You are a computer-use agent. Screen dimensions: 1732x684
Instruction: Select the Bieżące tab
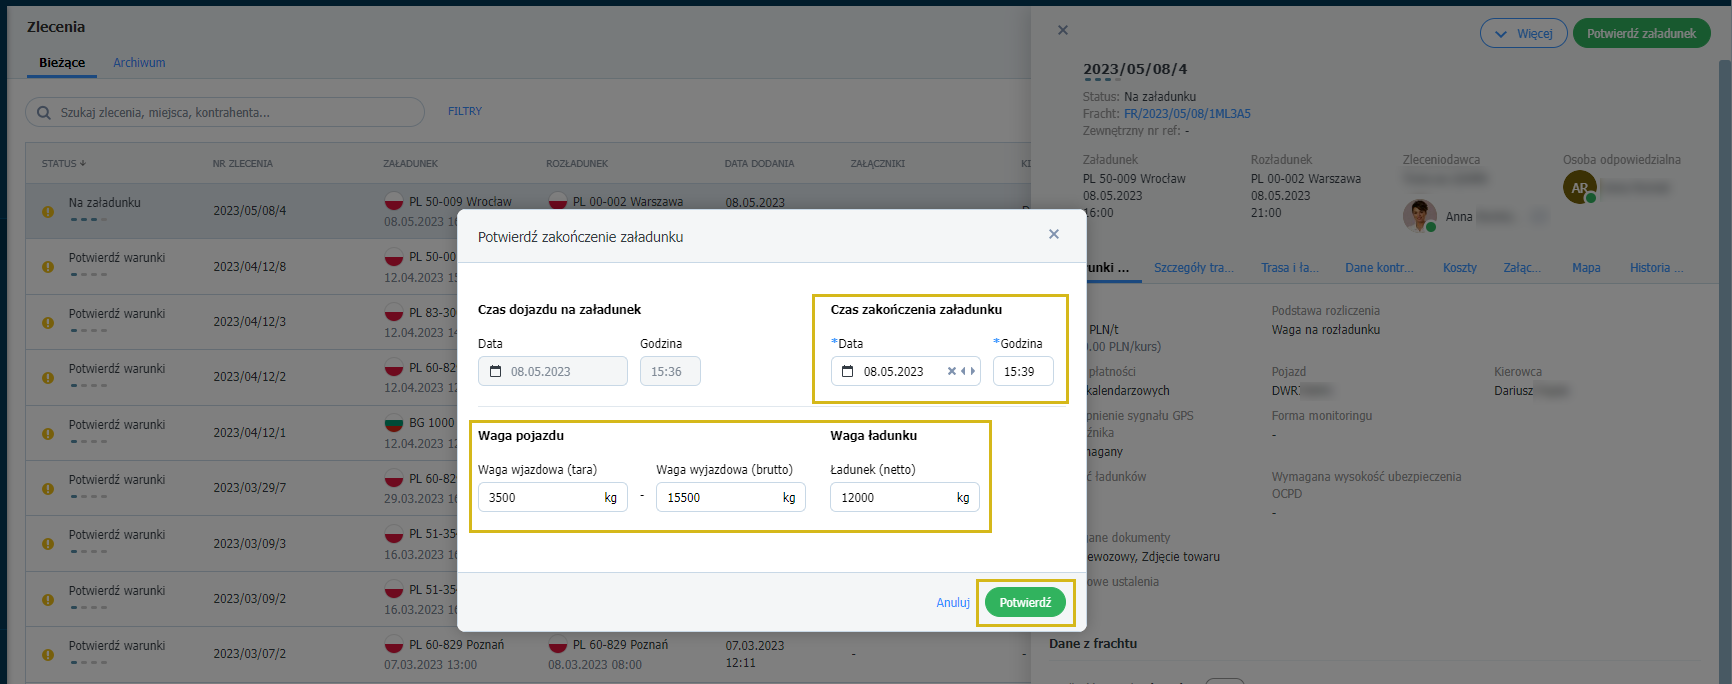point(62,62)
